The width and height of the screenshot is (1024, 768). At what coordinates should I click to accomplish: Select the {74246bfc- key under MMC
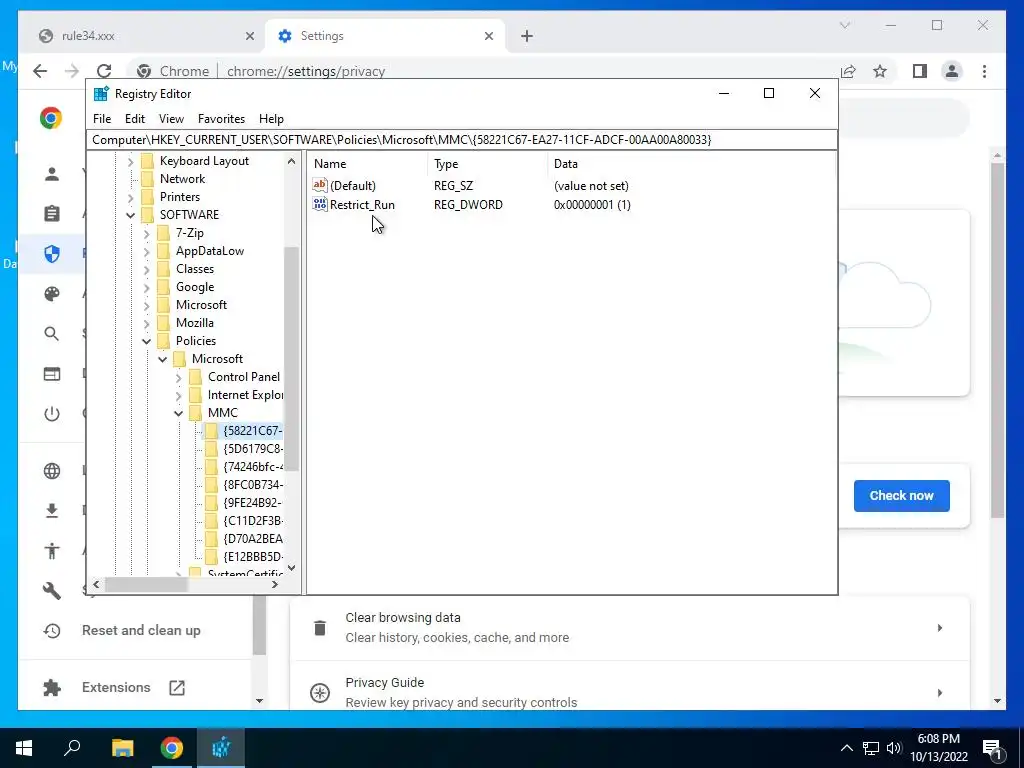click(253, 467)
